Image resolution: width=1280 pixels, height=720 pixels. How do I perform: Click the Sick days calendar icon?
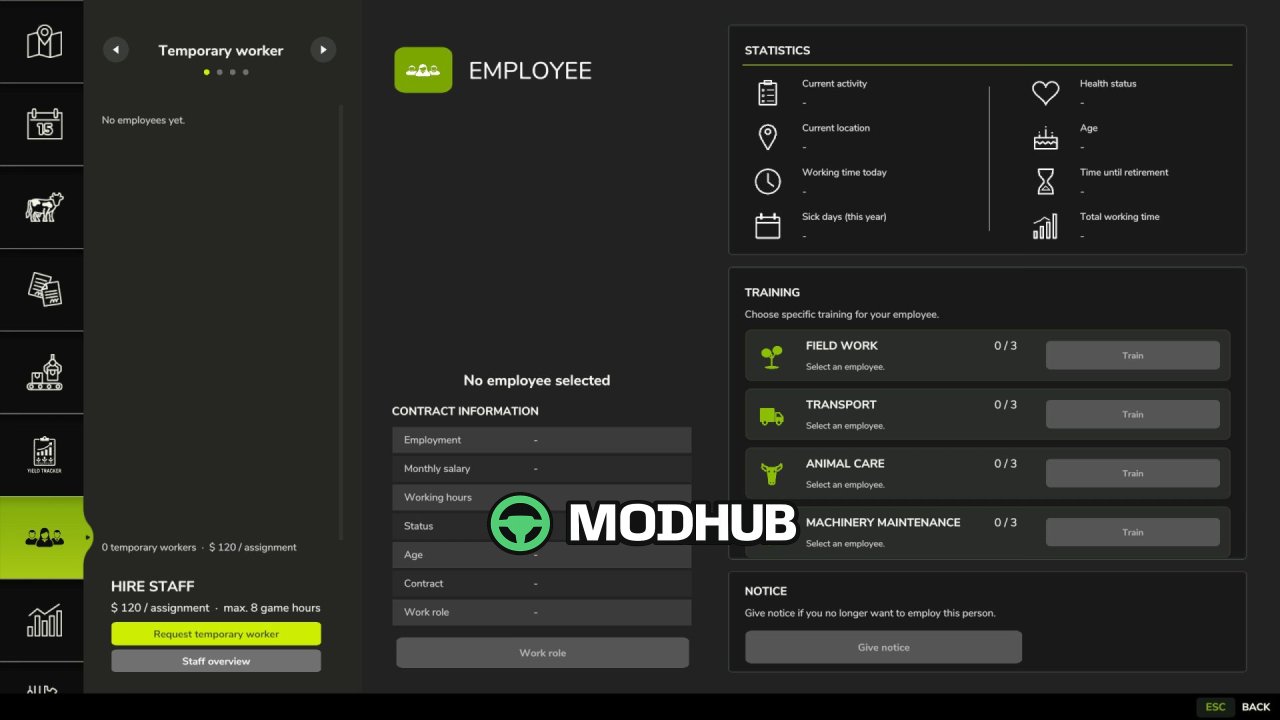(767, 226)
